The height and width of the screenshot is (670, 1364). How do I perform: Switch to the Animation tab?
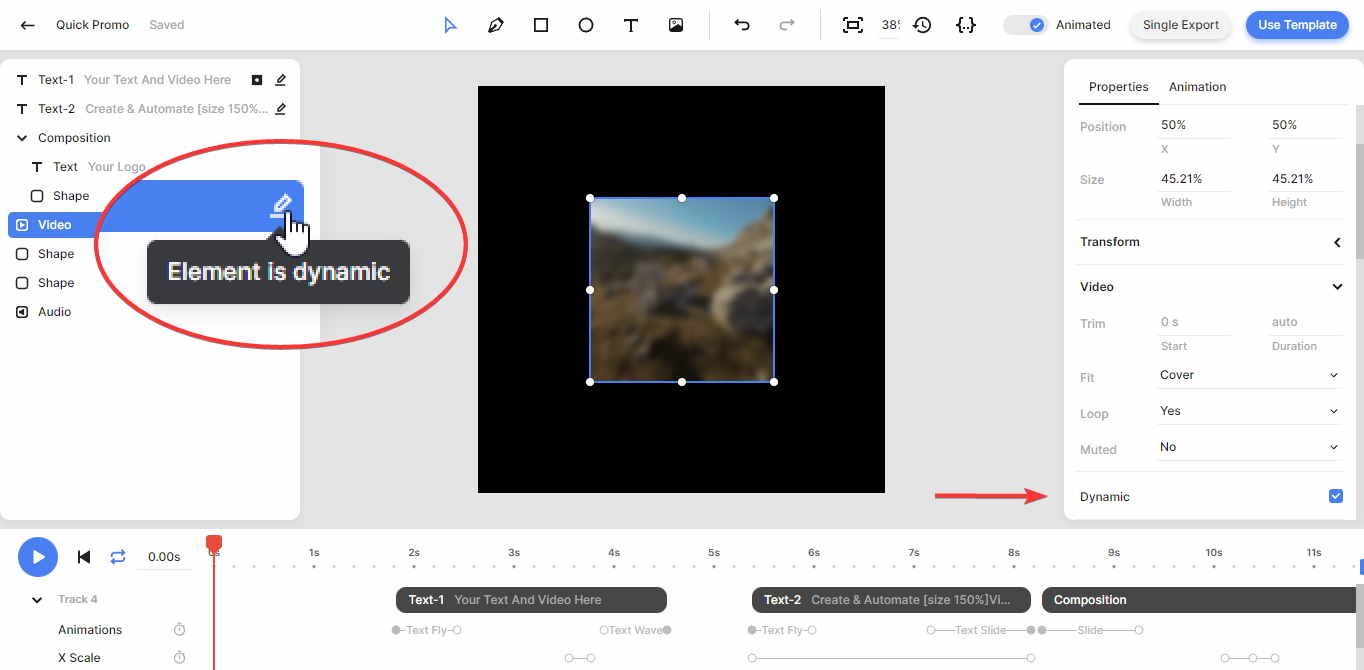click(x=1197, y=87)
